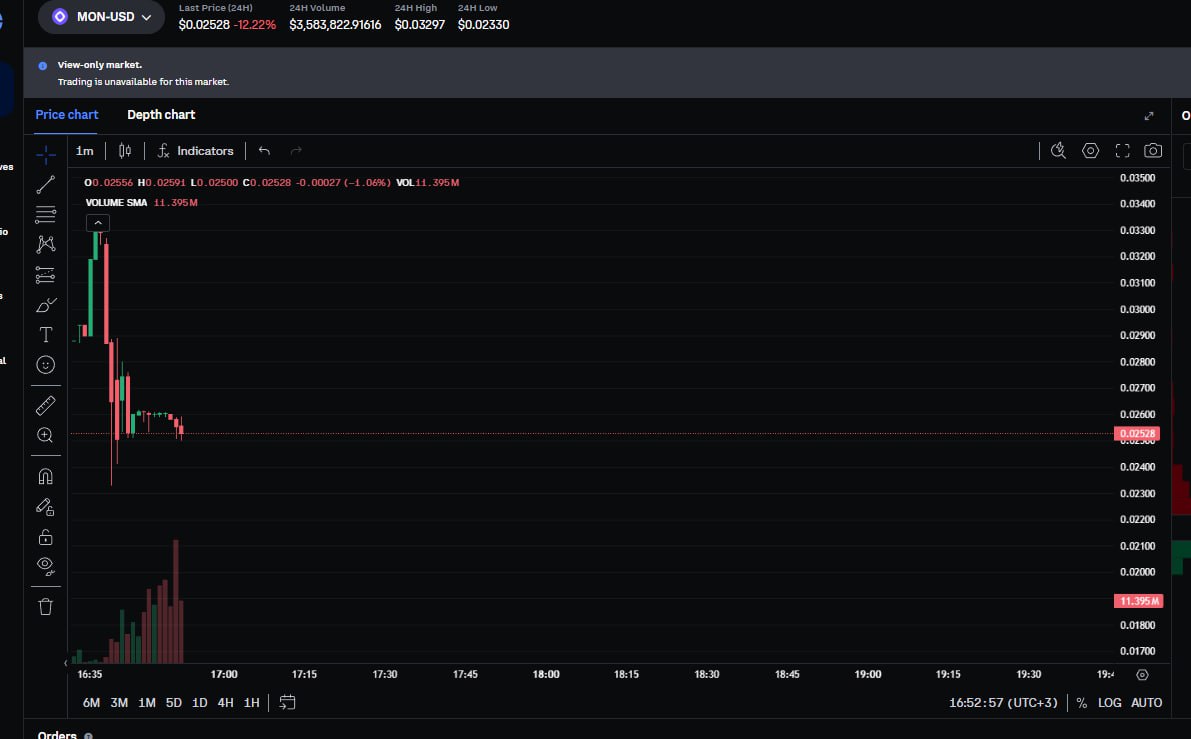Open chart settings hexagon icon
Image resolution: width=1191 pixels, height=739 pixels.
(x=1090, y=151)
